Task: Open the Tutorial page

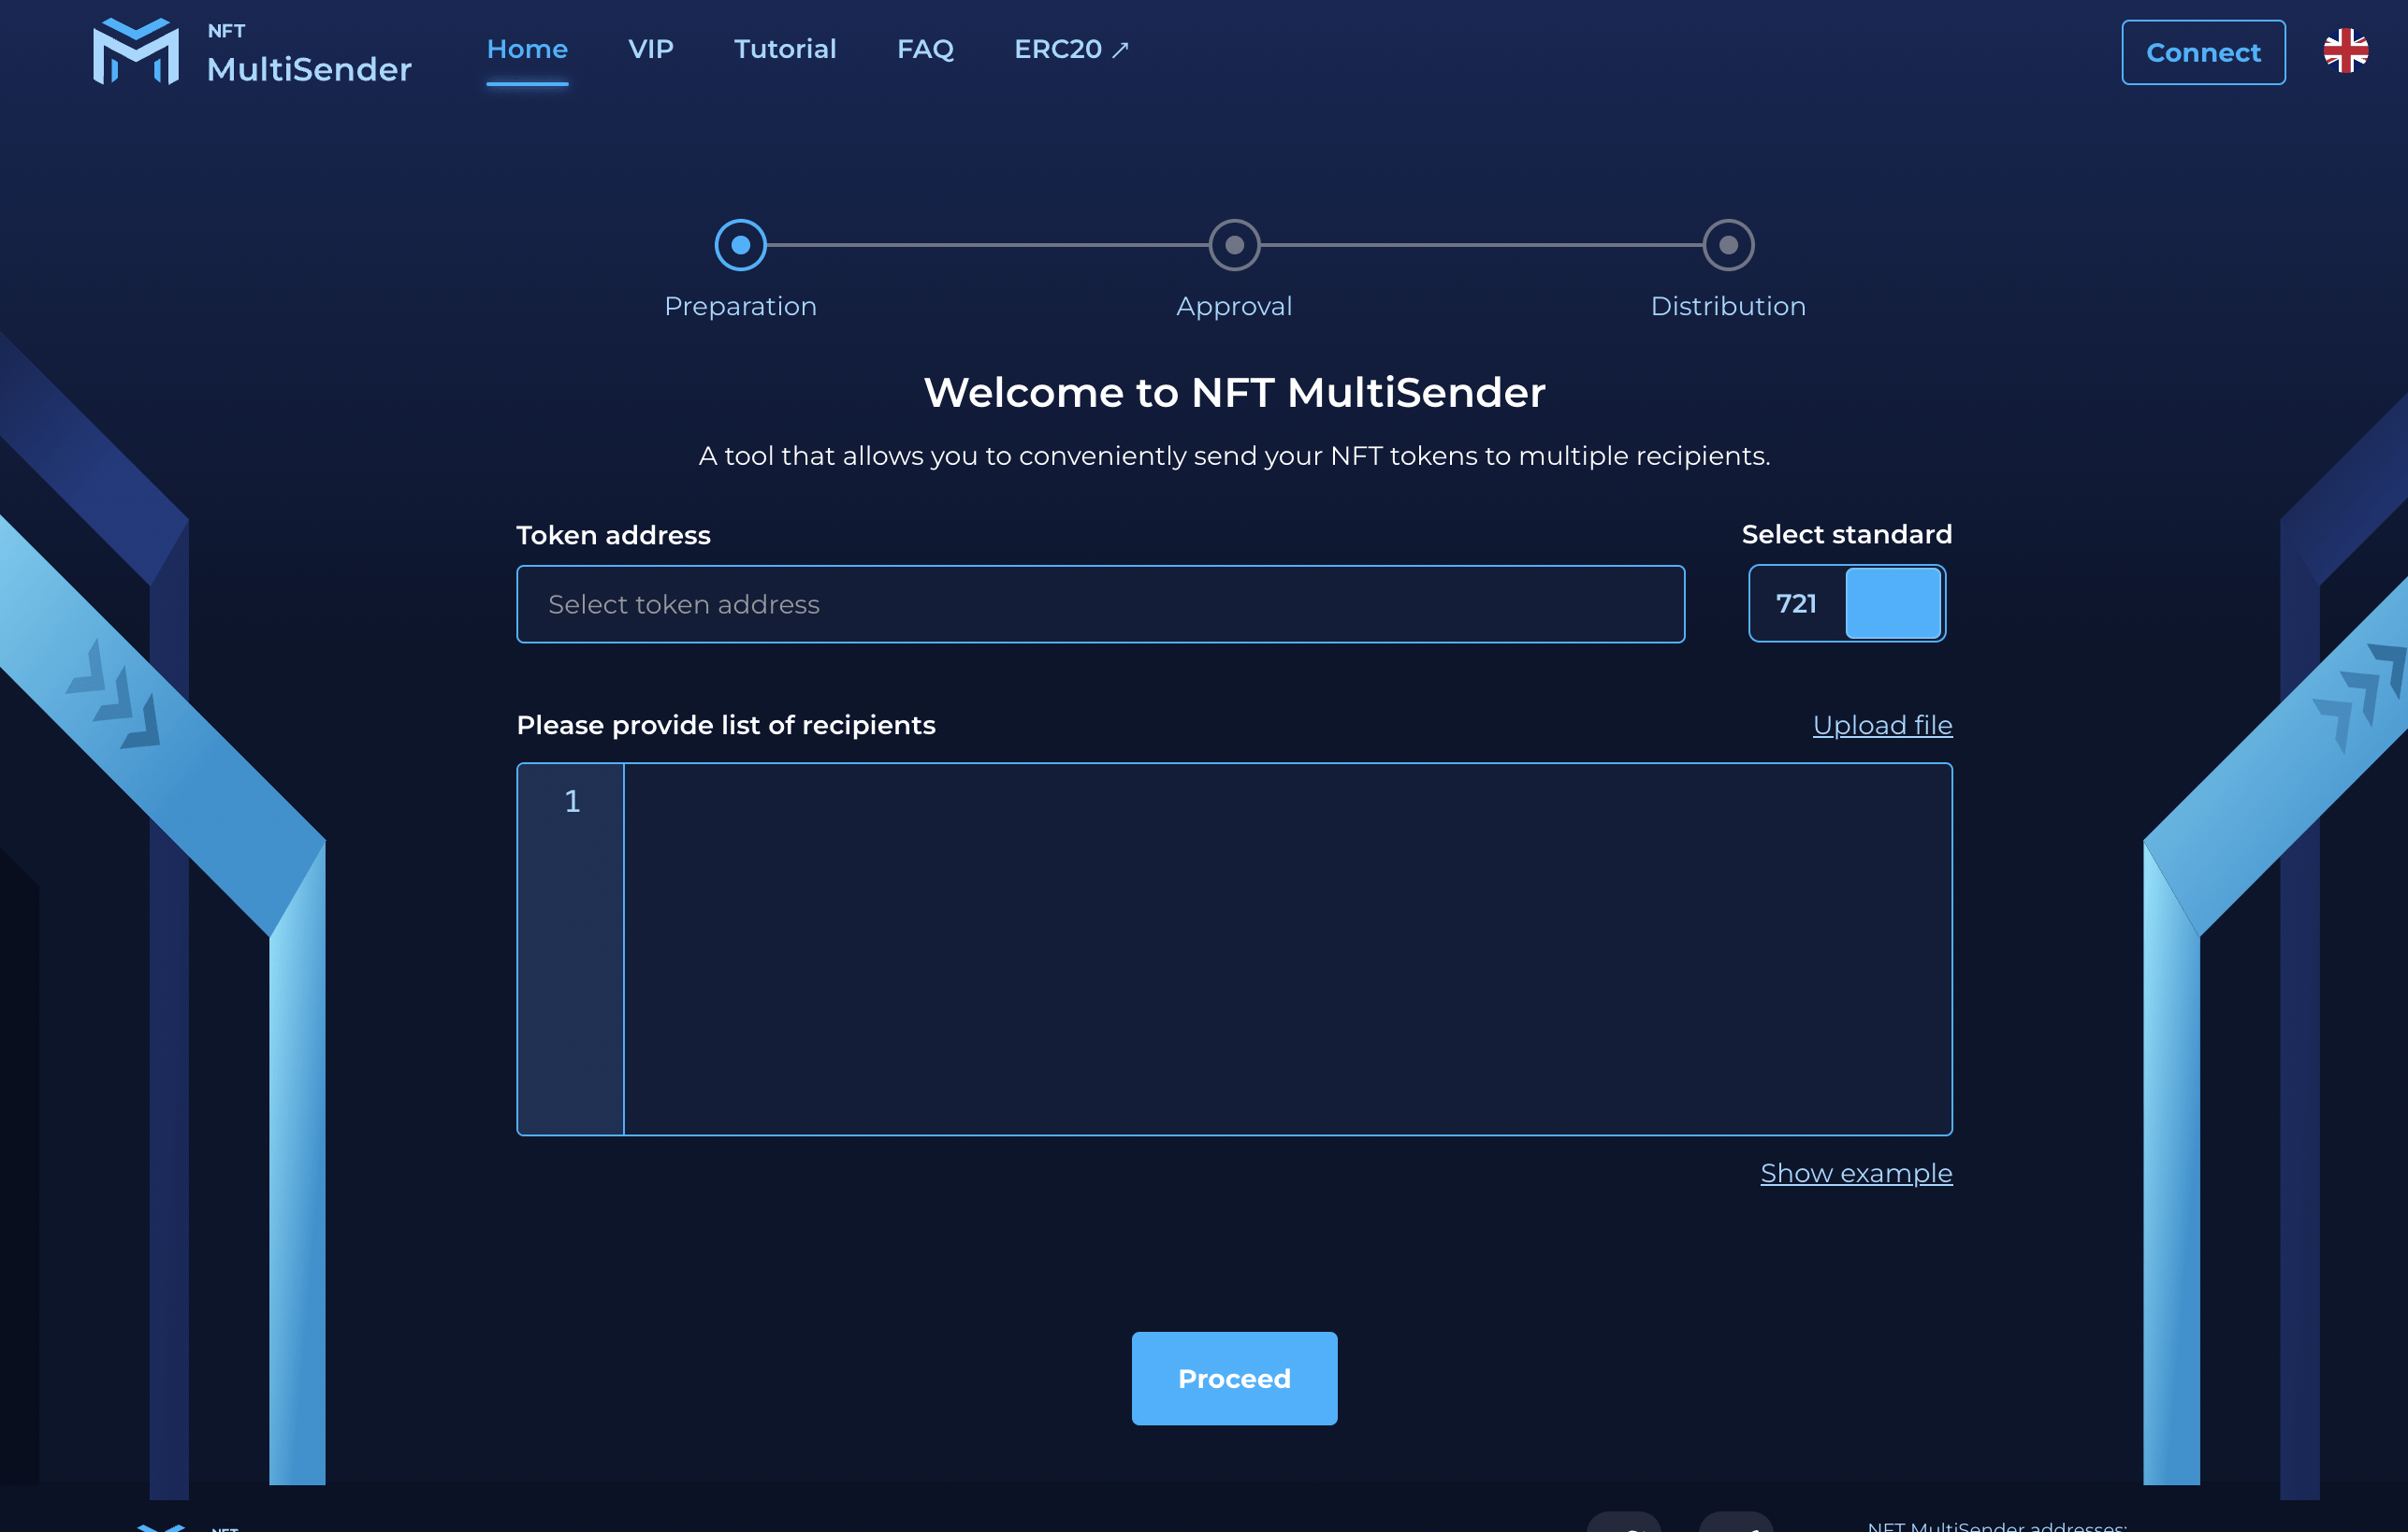Action: 785,49
